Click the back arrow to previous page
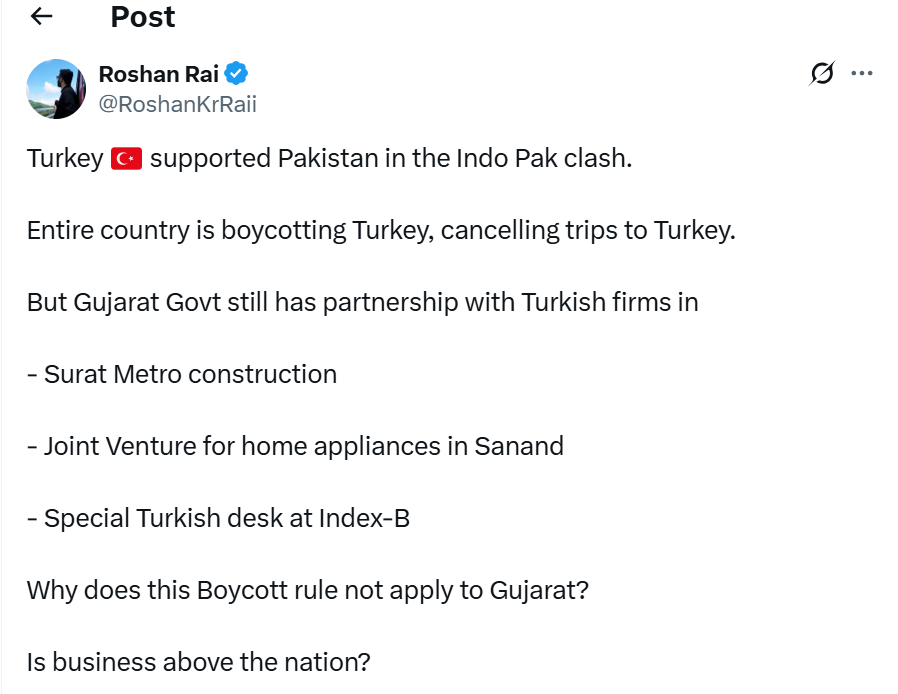Viewport: 898px width, 694px height. click(42, 17)
